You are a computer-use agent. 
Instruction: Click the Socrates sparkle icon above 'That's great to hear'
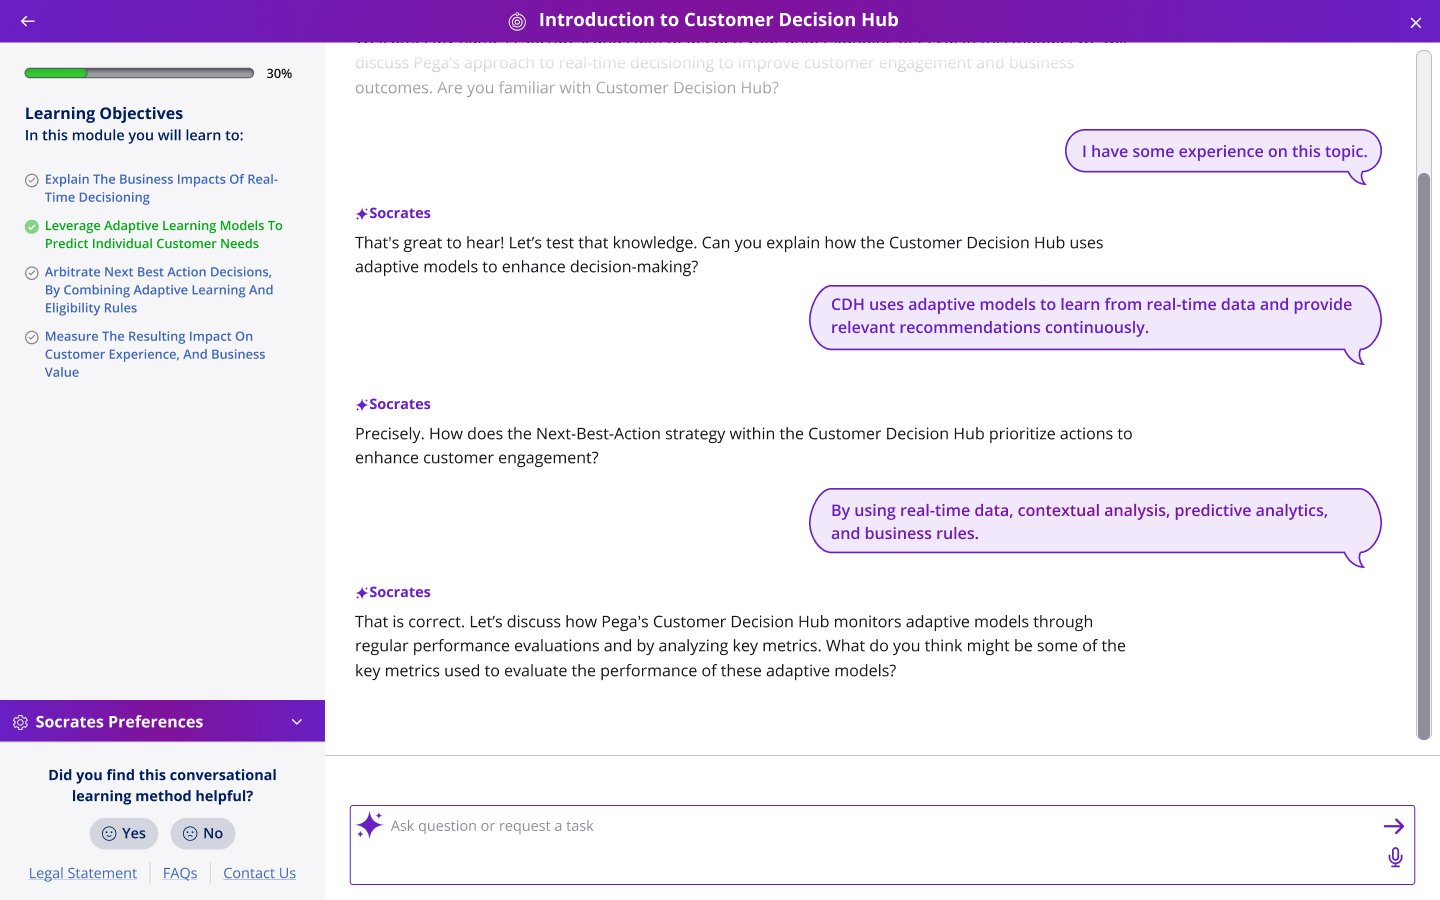pyautogui.click(x=362, y=214)
